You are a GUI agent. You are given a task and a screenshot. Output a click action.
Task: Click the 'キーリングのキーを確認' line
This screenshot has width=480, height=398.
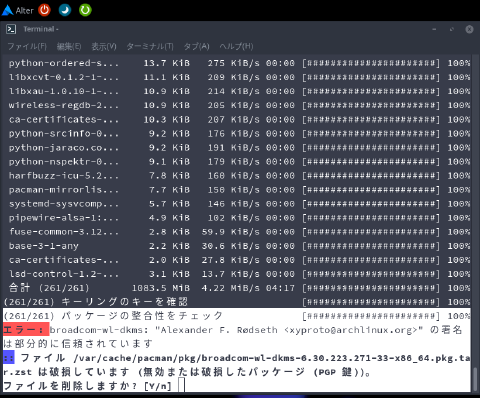click(x=237, y=302)
